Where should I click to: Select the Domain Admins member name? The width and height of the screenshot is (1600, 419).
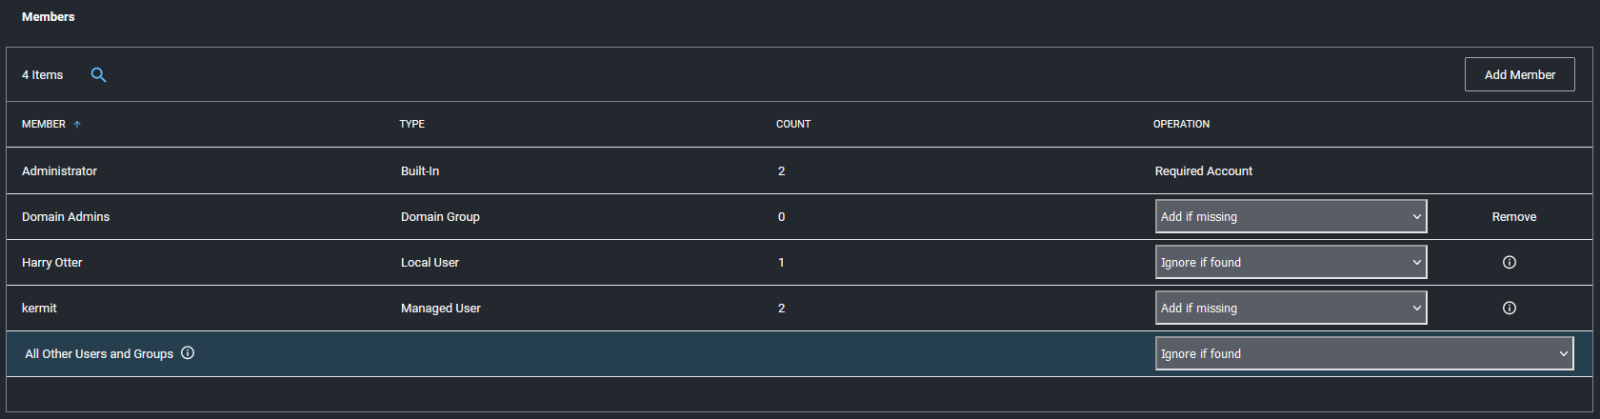click(66, 217)
